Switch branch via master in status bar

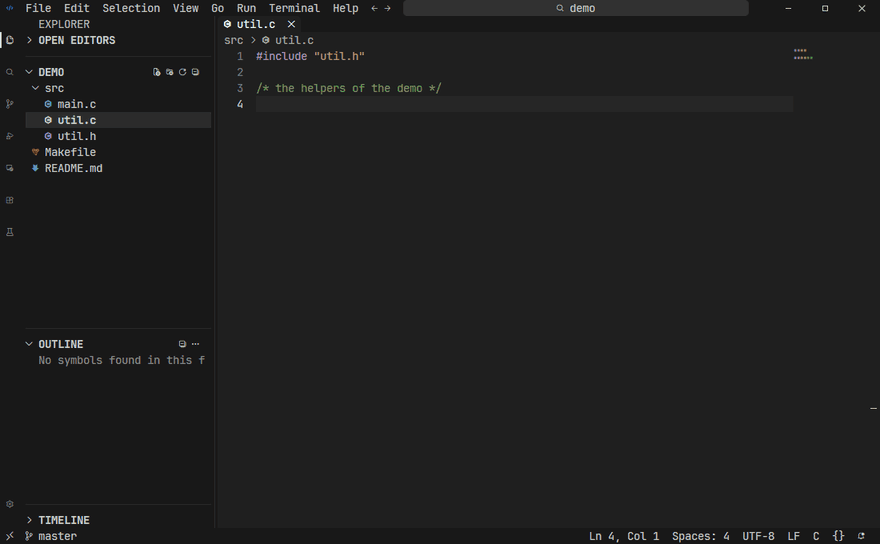coord(51,536)
